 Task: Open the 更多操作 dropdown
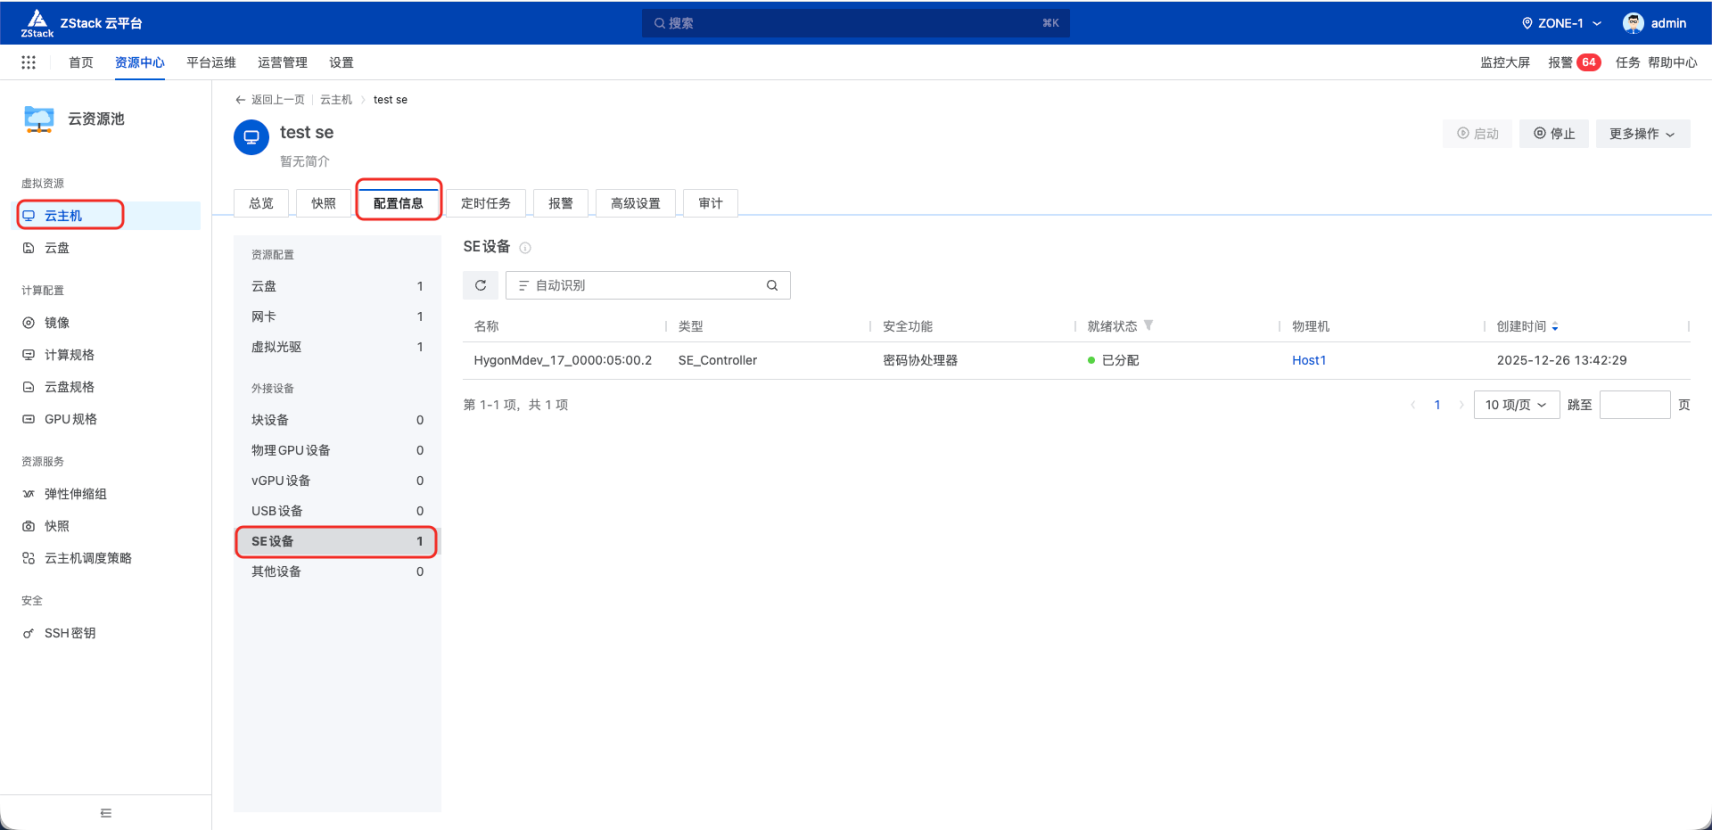point(1642,134)
